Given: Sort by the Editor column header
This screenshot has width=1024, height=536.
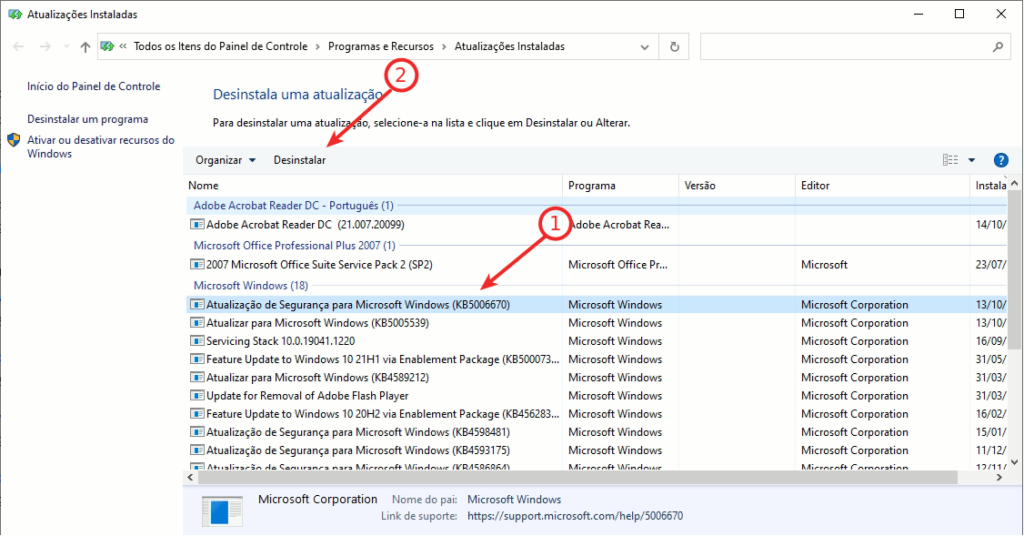Looking at the screenshot, I should tap(882, 185).
